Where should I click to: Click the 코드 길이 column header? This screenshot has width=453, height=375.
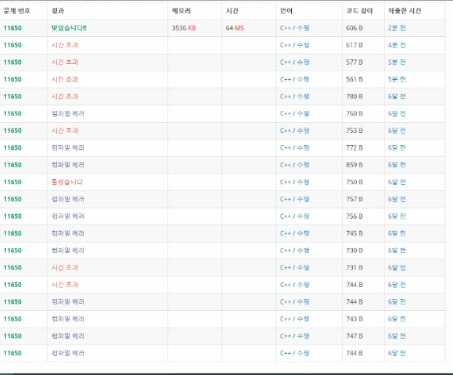tap(359, 11)
